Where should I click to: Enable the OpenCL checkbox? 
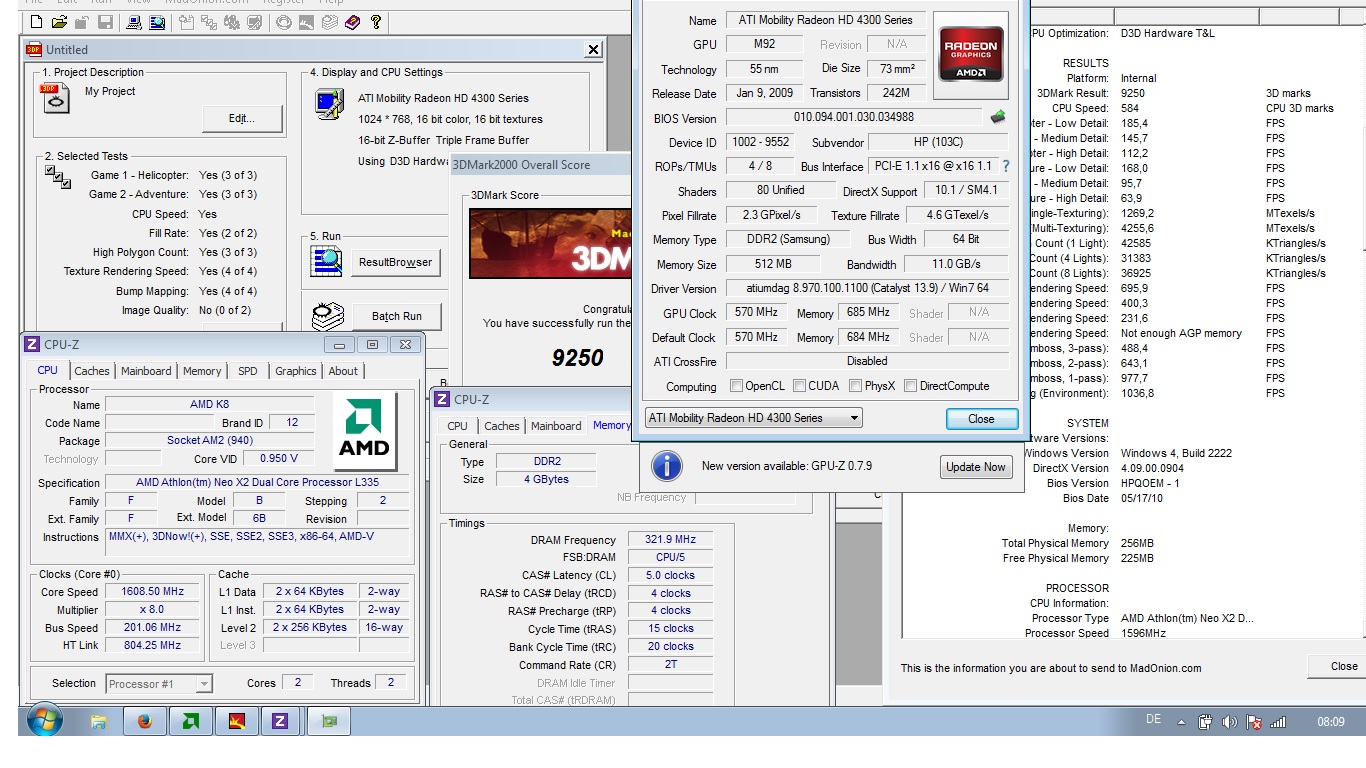[x=736, y=386]
